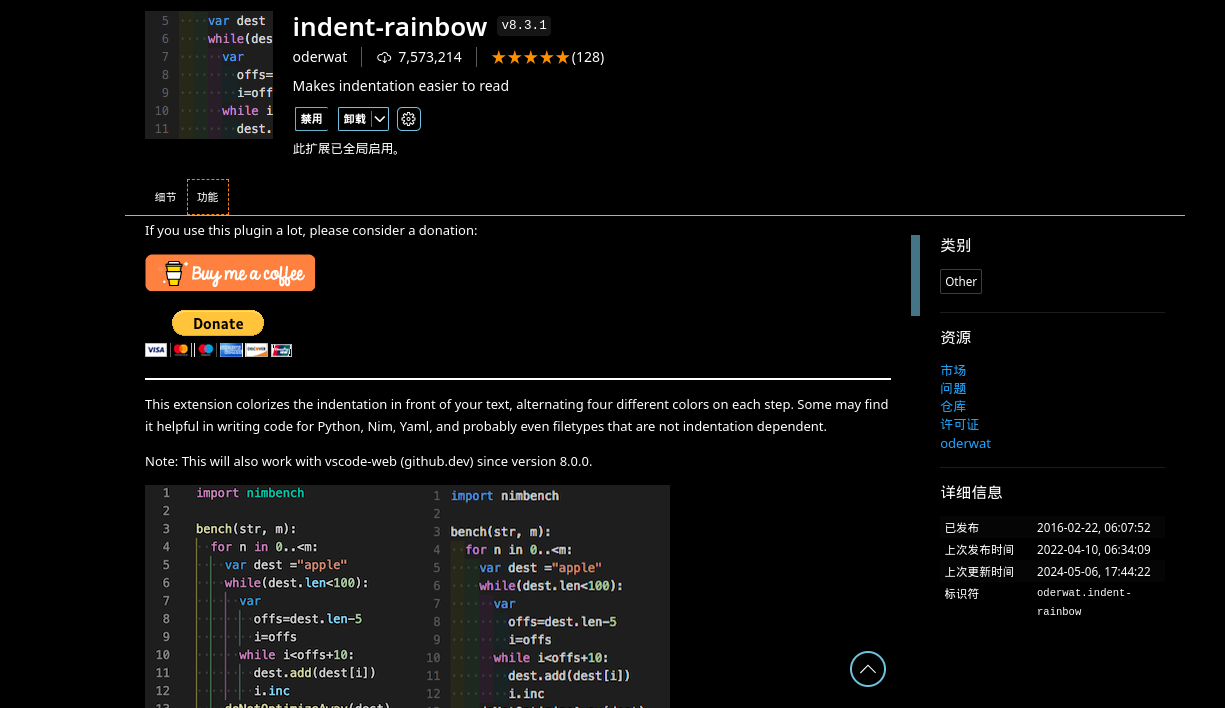Open the 市场 marketplace link

(x=953, y=370)
